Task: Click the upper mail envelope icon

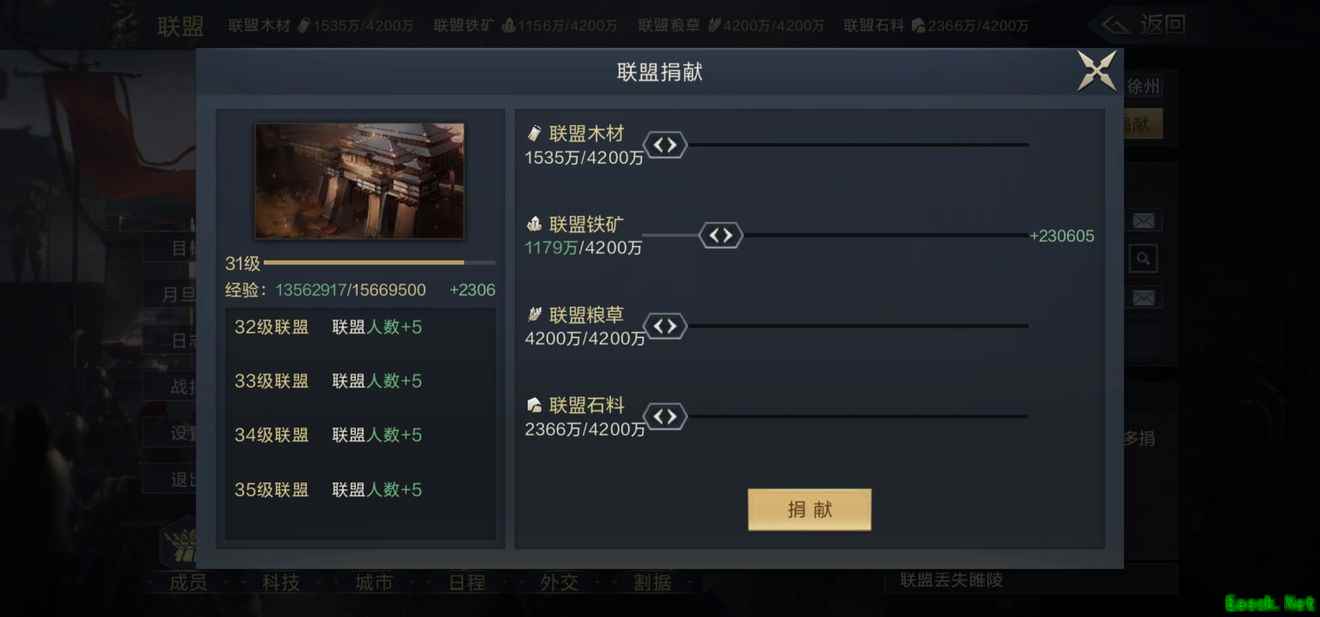Action: click(1144, 221)
